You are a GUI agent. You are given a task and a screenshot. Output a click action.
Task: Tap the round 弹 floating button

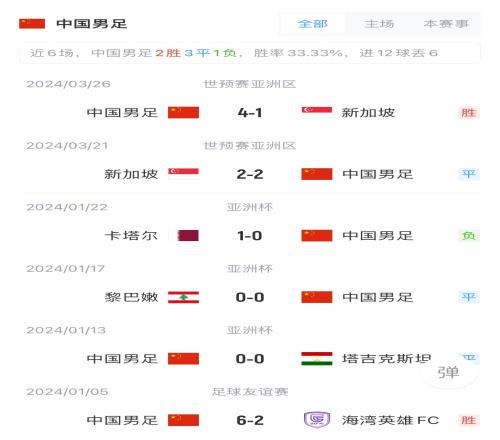[448, 372]
